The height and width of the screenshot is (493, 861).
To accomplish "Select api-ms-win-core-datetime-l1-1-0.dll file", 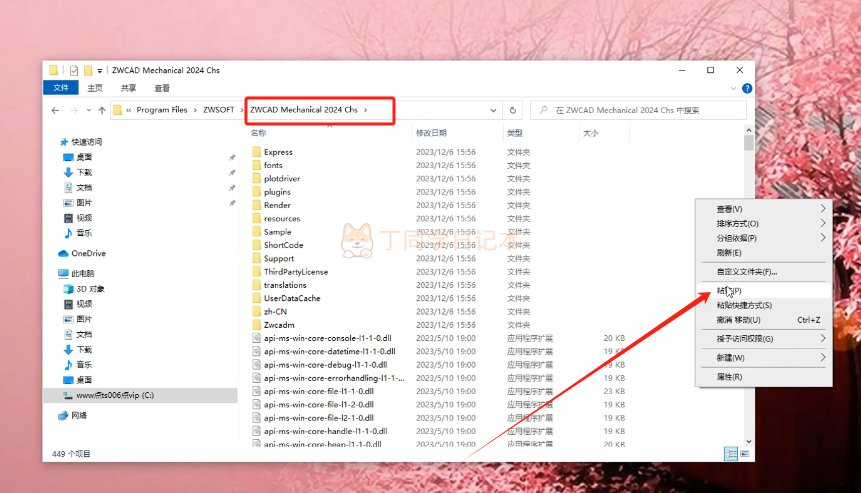I will click(x=329, y=351).
